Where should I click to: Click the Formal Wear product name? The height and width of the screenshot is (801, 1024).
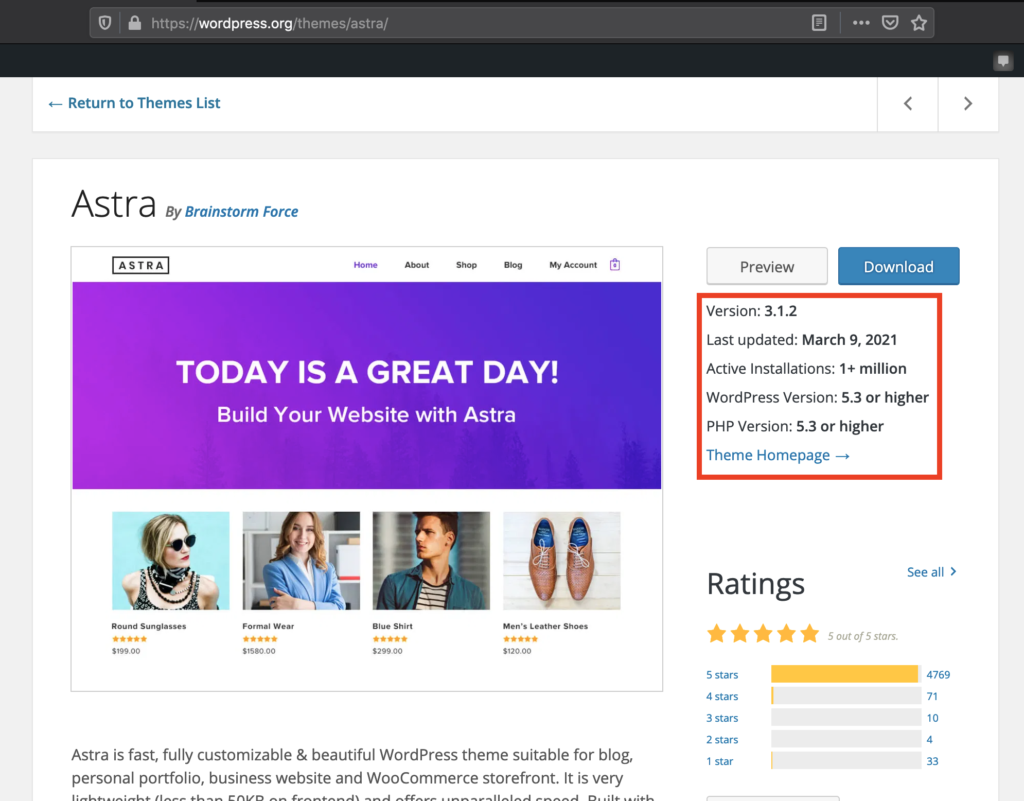point(268,626)
